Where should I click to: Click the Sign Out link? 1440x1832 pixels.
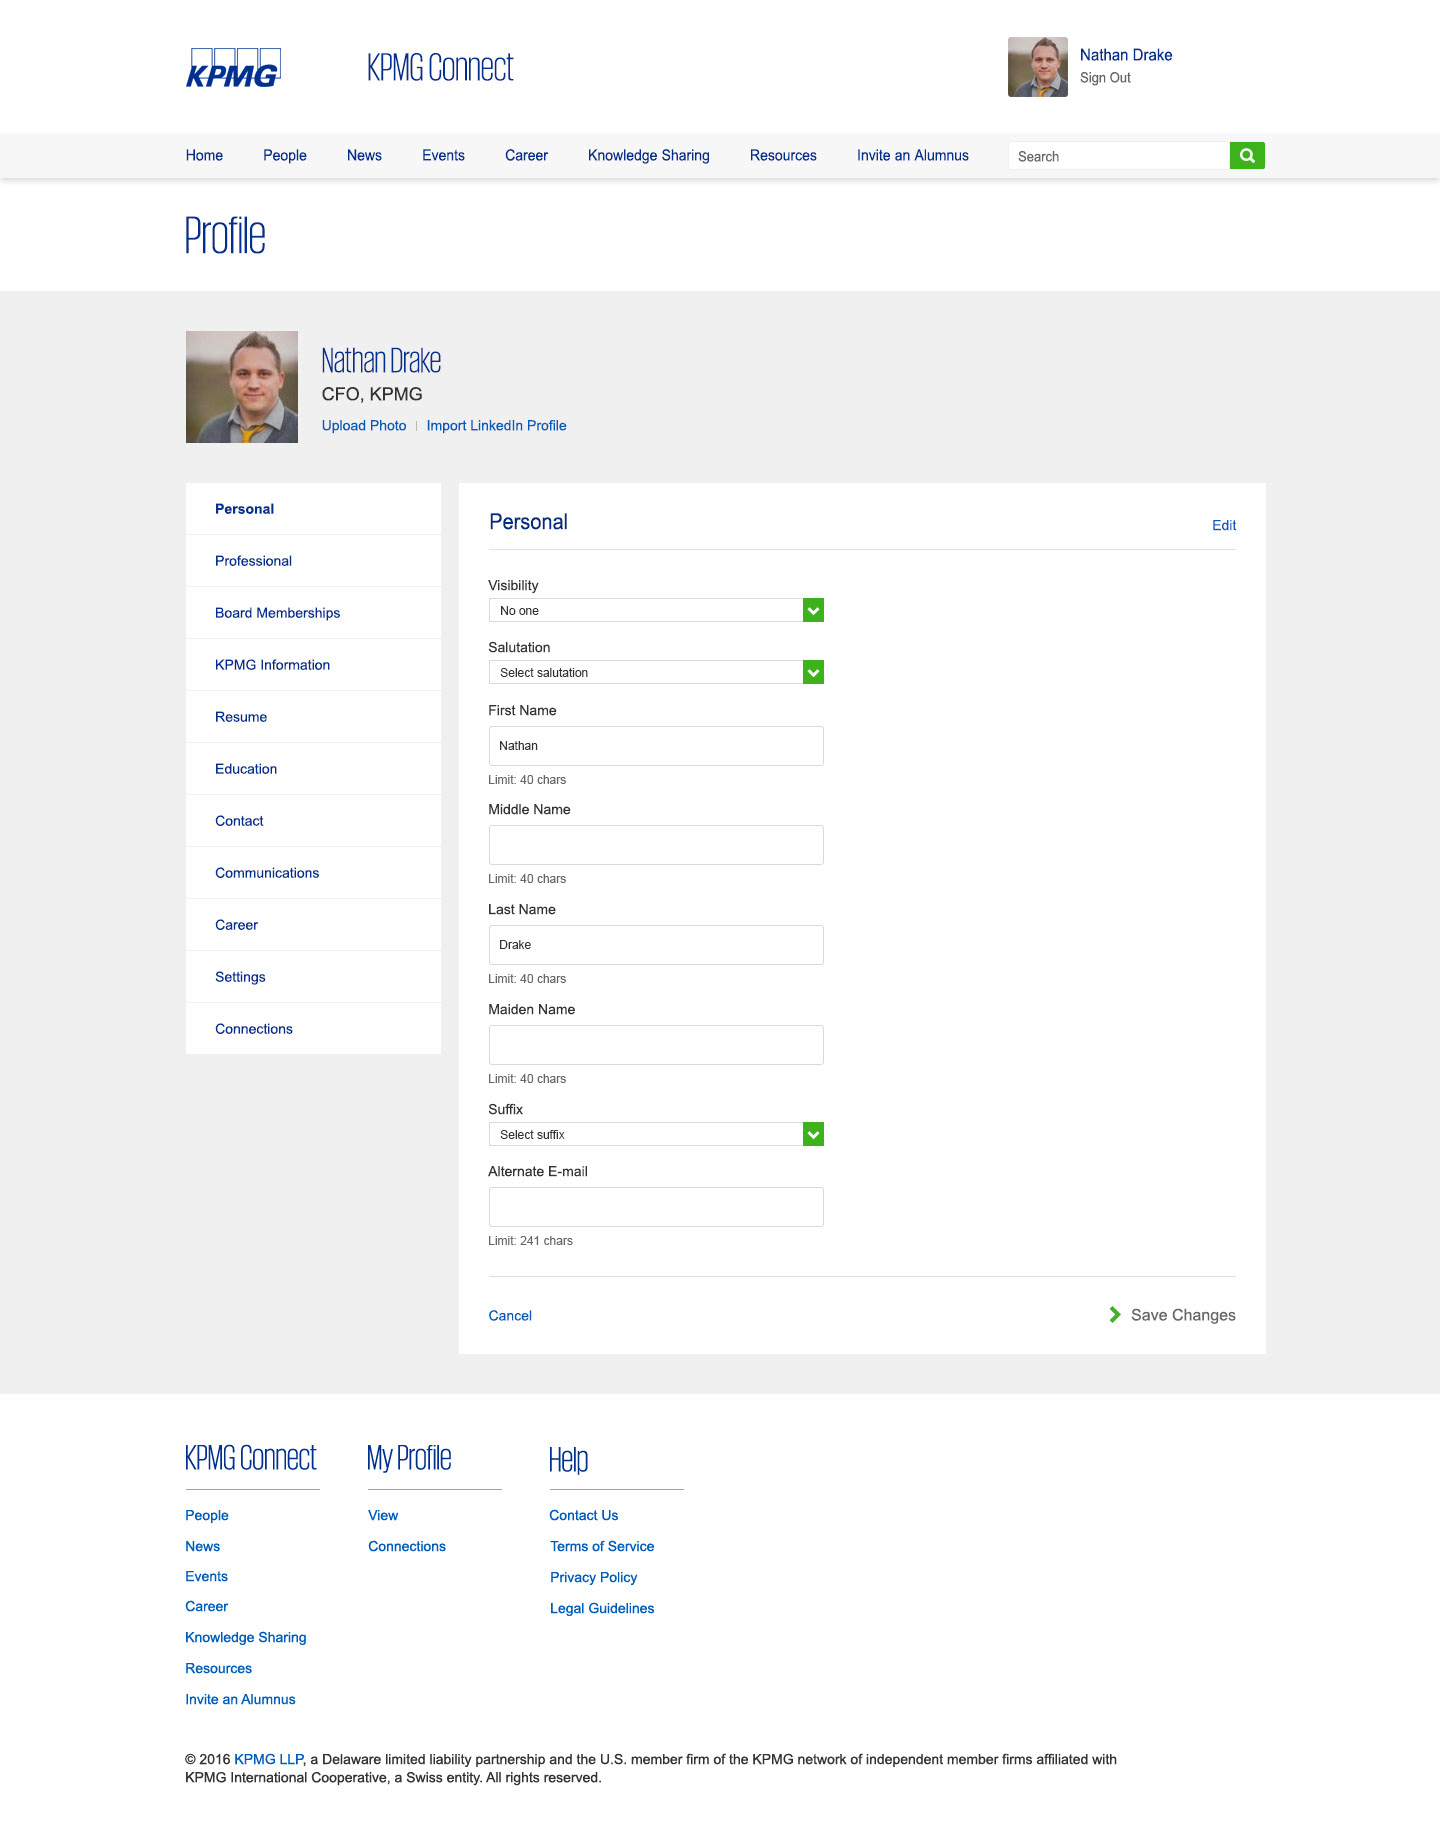pos(1105,78)
